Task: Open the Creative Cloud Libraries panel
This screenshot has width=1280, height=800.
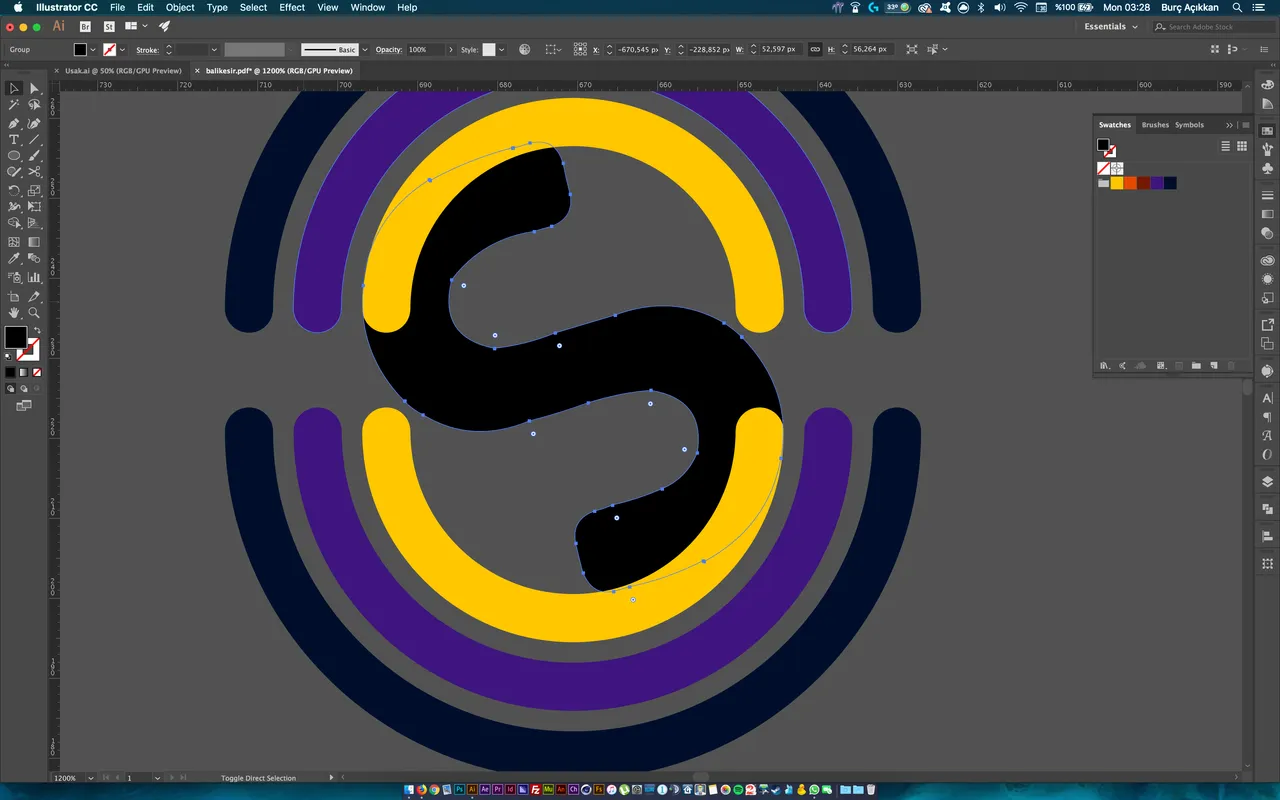Action: point(1267,261)
